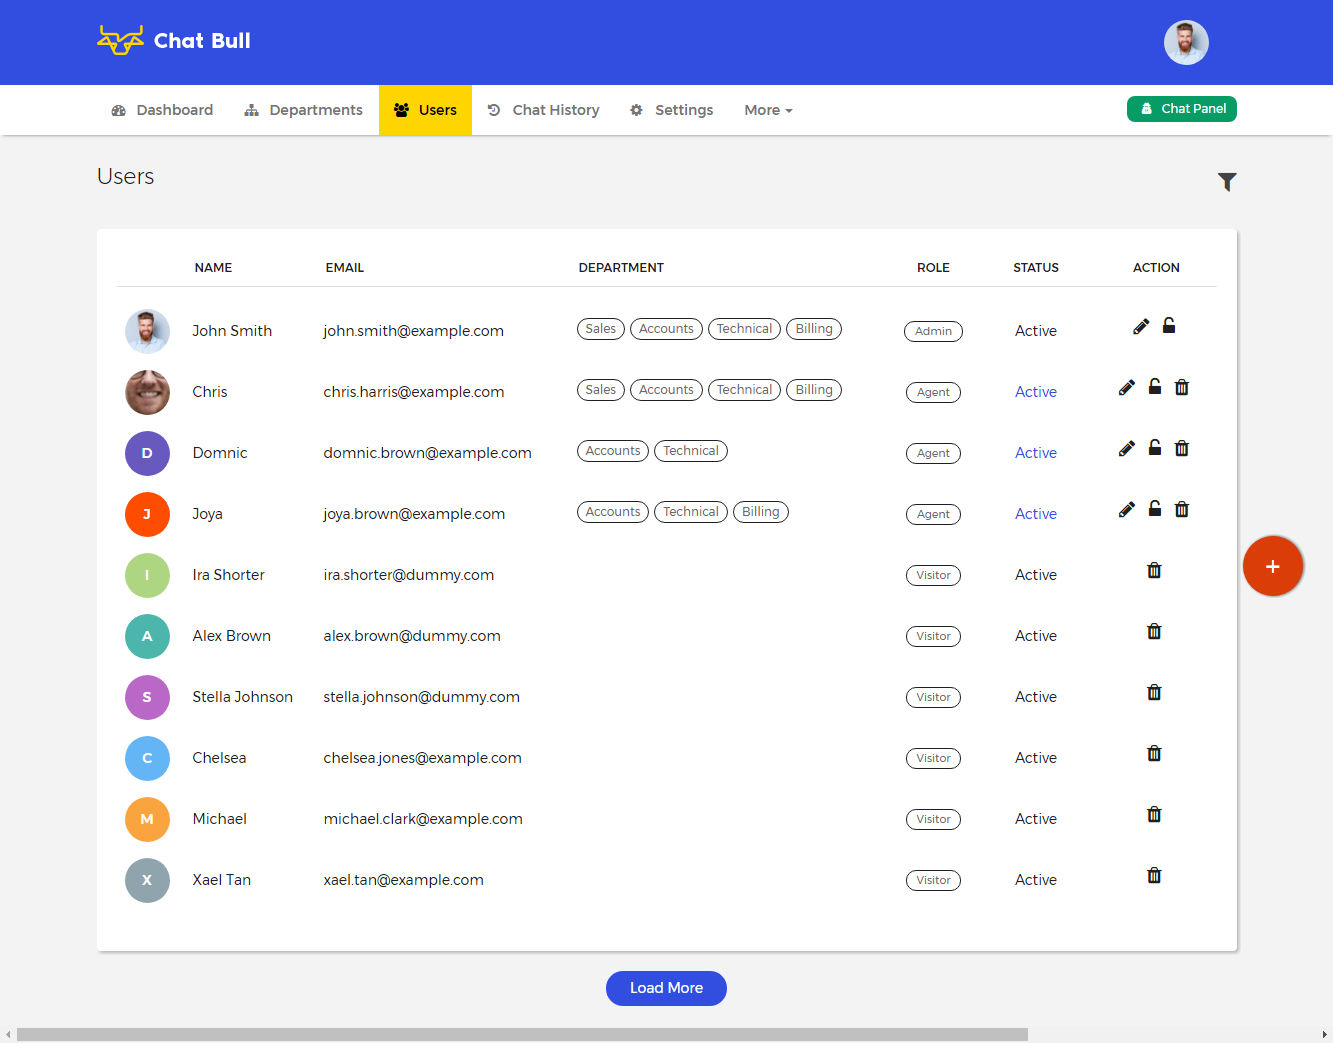The image size is (1333, 1043).
Task: Click Active status link for Domnic
Action: tap(1036, 453)
